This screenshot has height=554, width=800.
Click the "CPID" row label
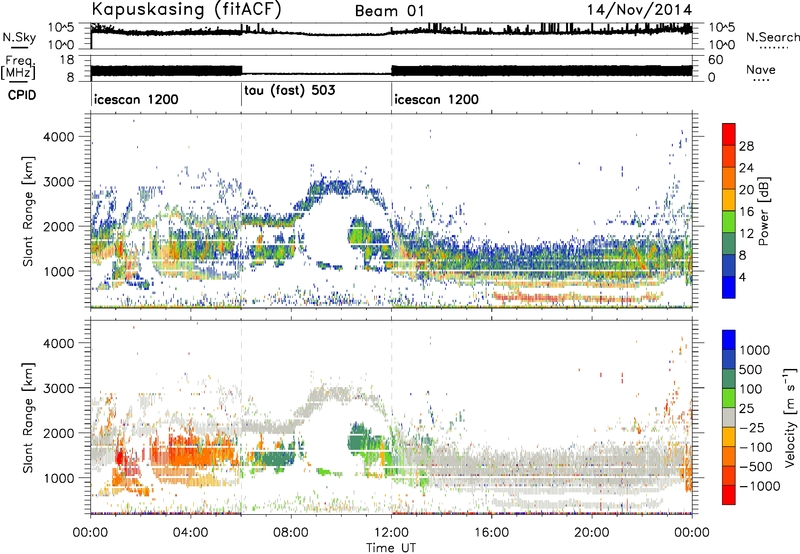pyautogui.click(x=22, y=95)
